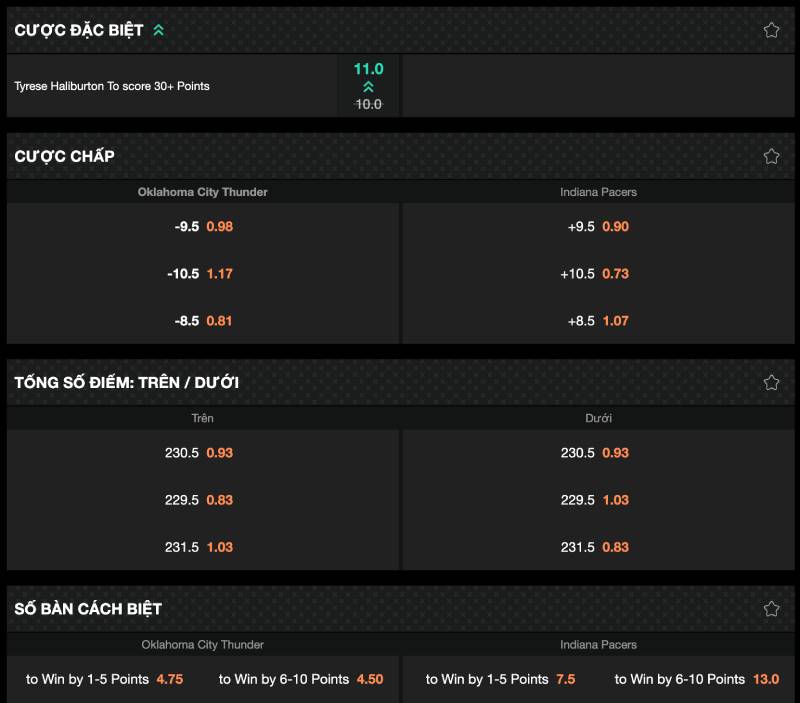Star the Số Bàn Cách Biệt section
This screenshot has width=800, height=703.
pos(771,608)
